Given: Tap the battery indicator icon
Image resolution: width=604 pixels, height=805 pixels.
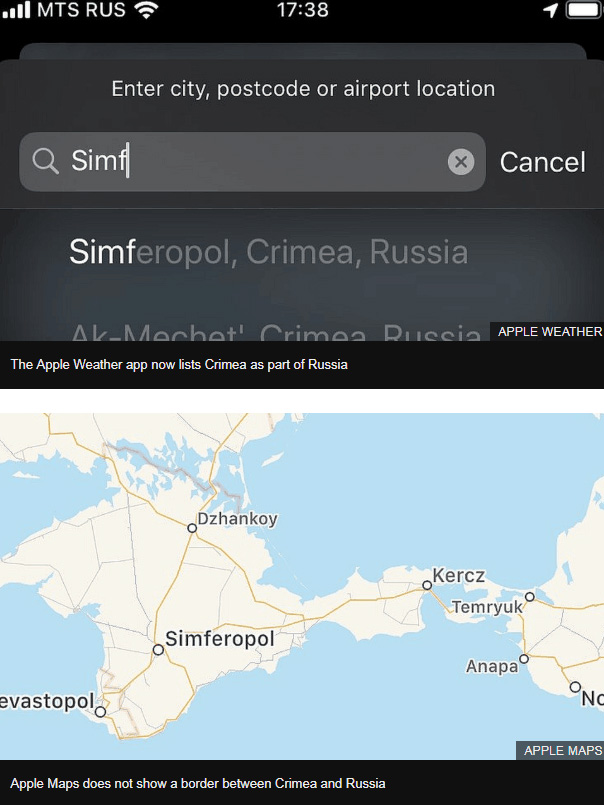Looking at the screenshot, I should tap(584, 10).
